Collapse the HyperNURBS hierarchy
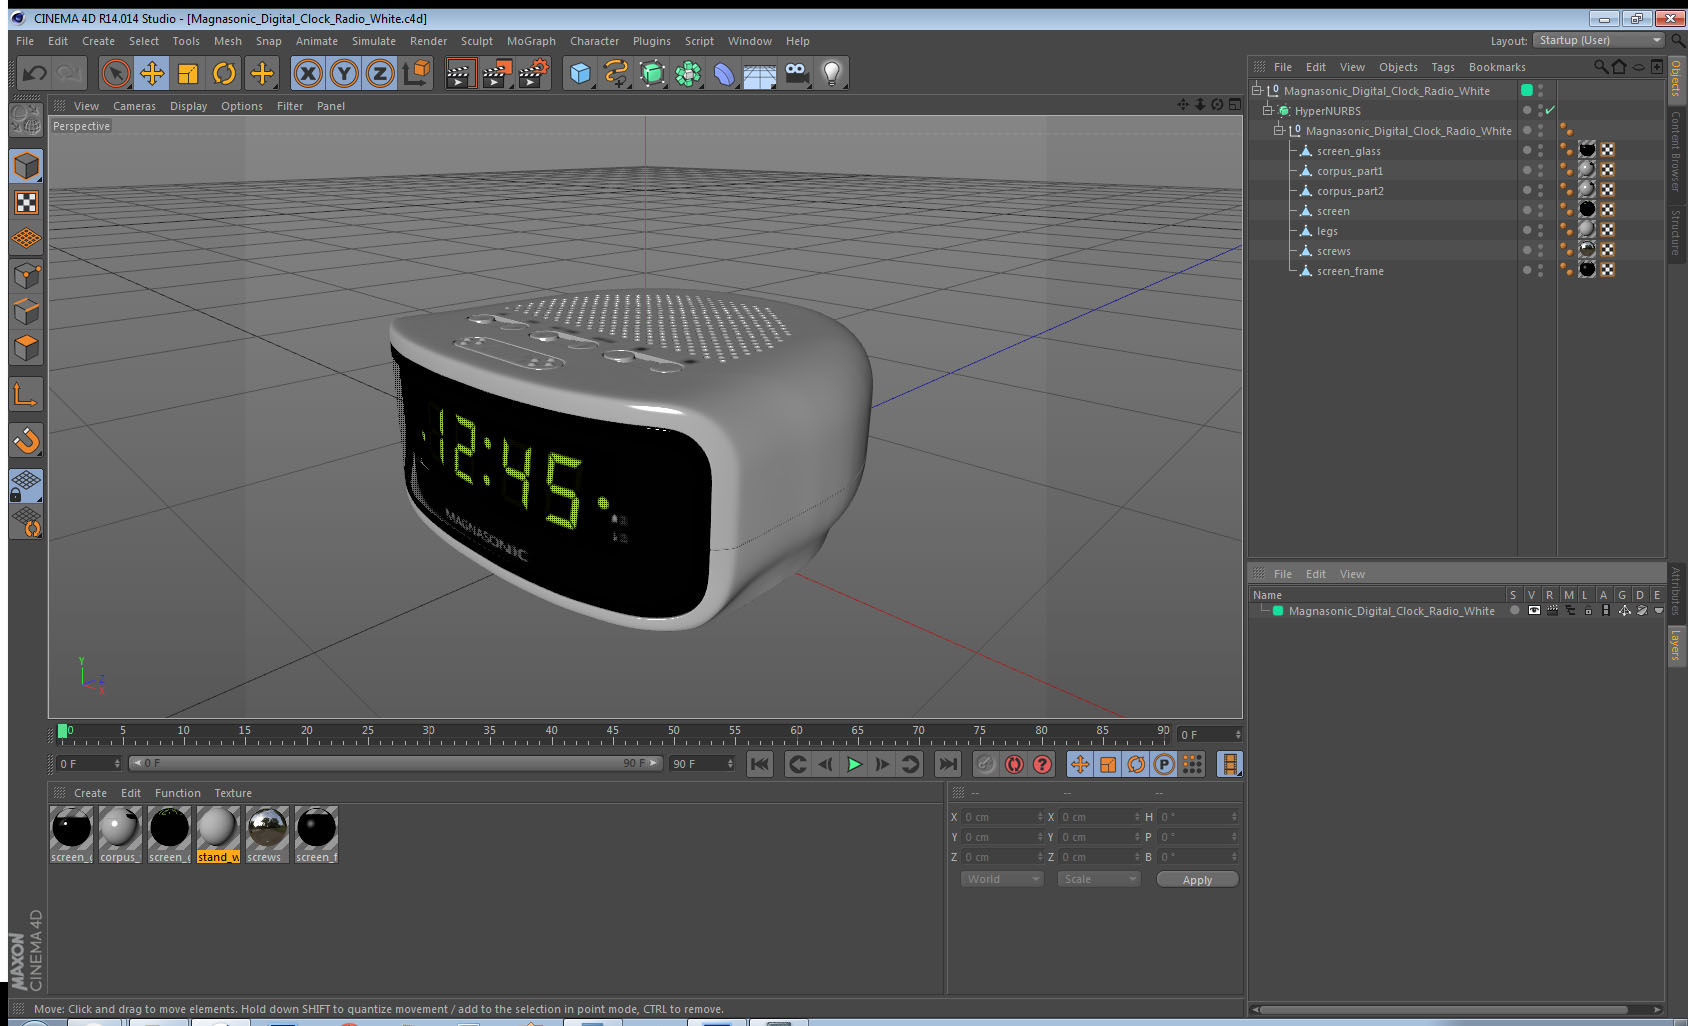The height and width of the screenshot is (1026, 1688). [1268, 110]
